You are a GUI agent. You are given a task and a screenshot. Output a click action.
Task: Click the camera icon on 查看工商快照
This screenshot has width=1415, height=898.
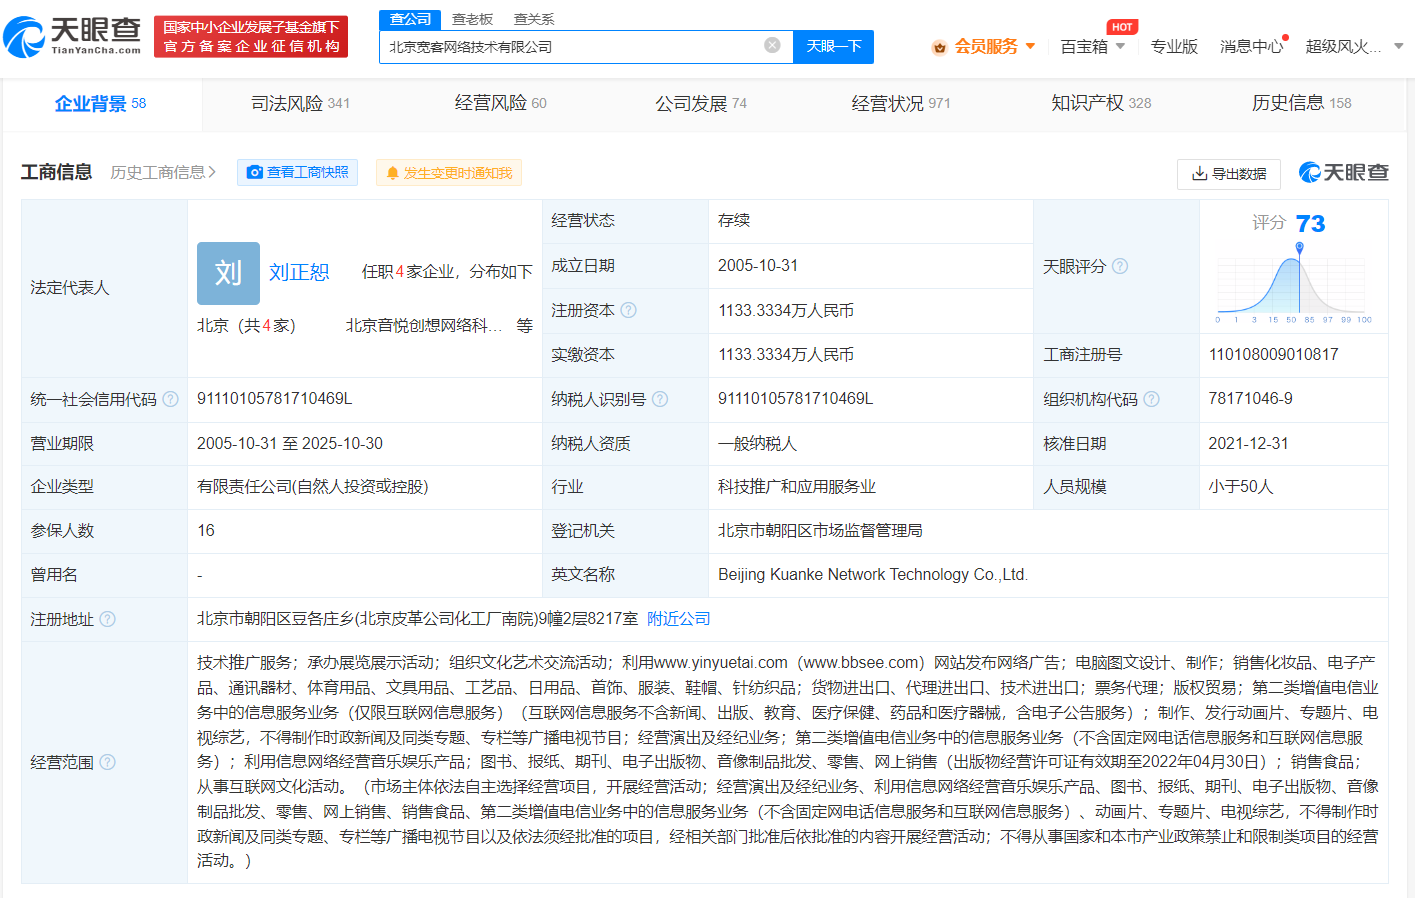coord(253,172)
